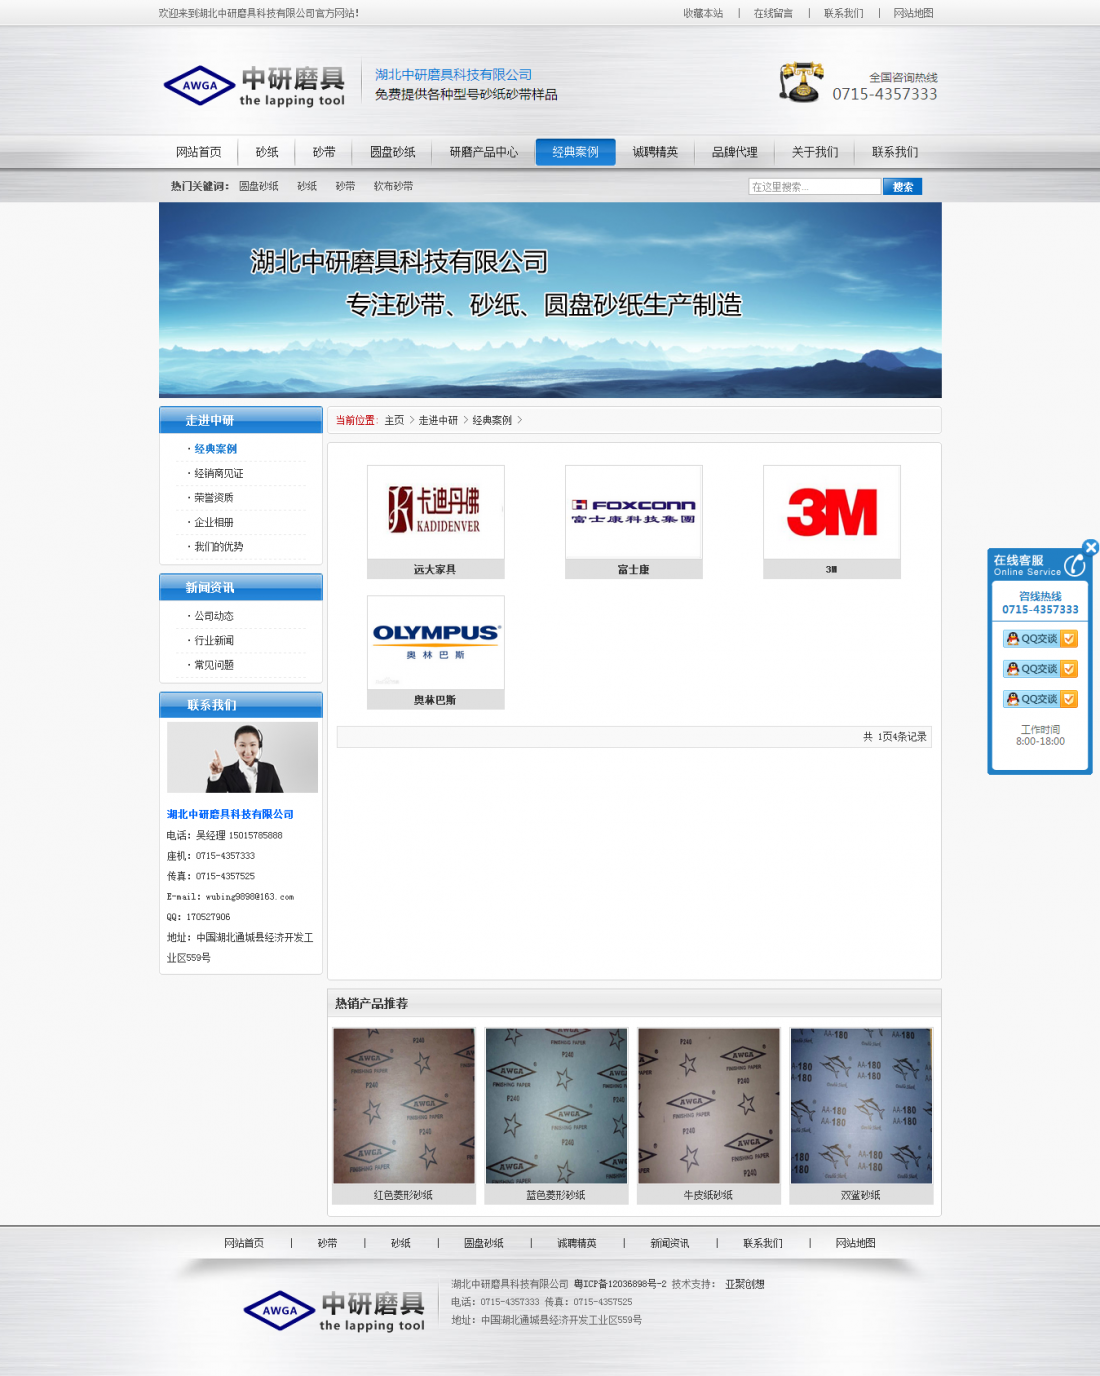The height and width of the screenshot is (1376, 1100).
Task: Click the company banner image
Action: 550,300
